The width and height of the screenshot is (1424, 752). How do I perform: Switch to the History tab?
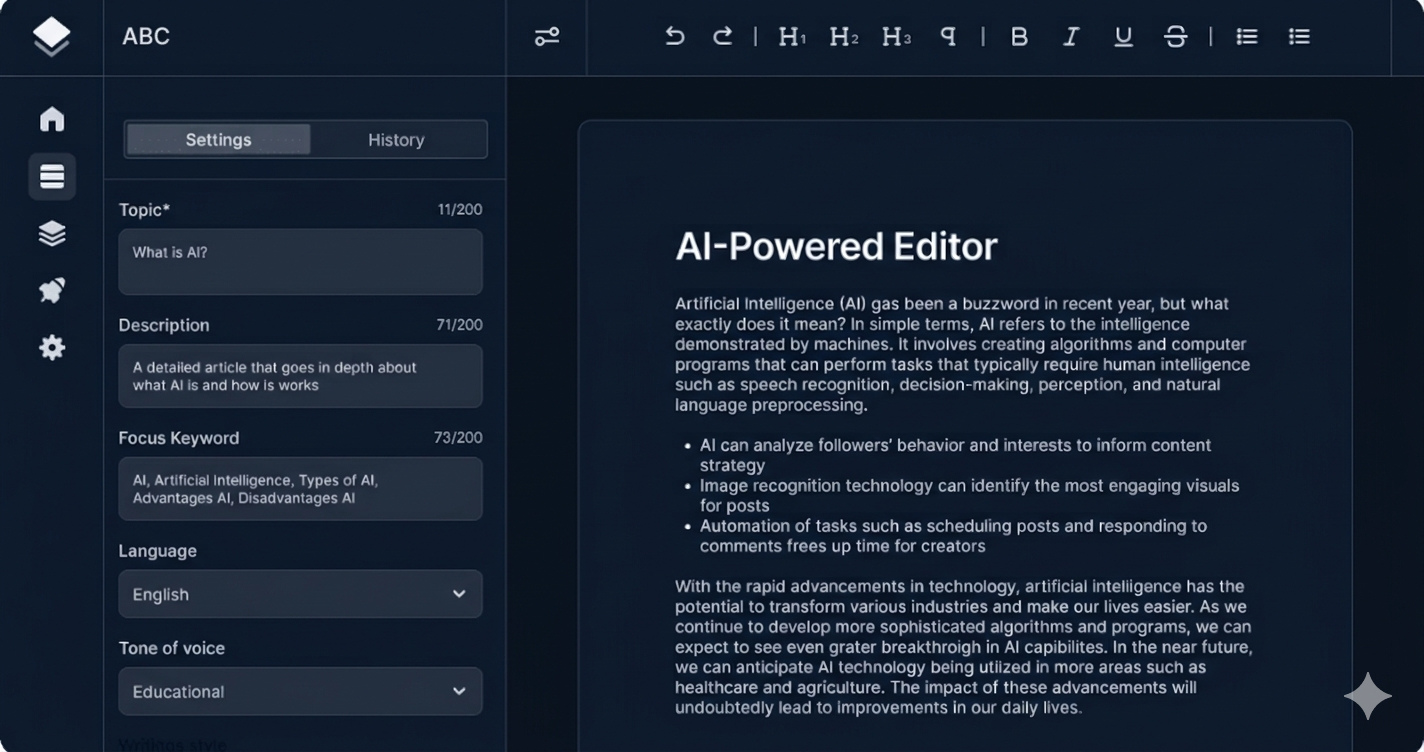point(396,140)
